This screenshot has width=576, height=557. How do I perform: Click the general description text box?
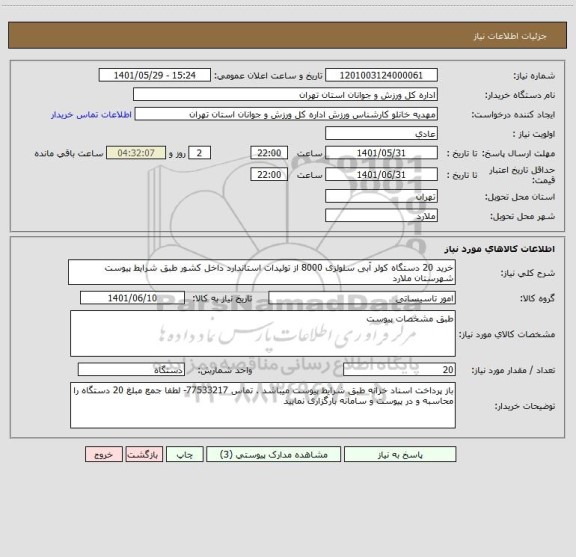(262, 272)
